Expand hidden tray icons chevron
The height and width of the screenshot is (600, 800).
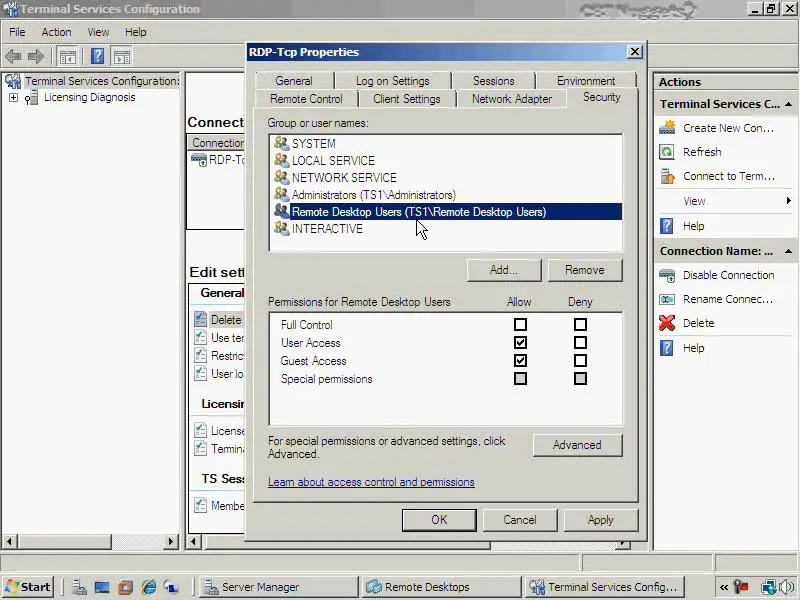pyautogui.click(x=724, y=587)
